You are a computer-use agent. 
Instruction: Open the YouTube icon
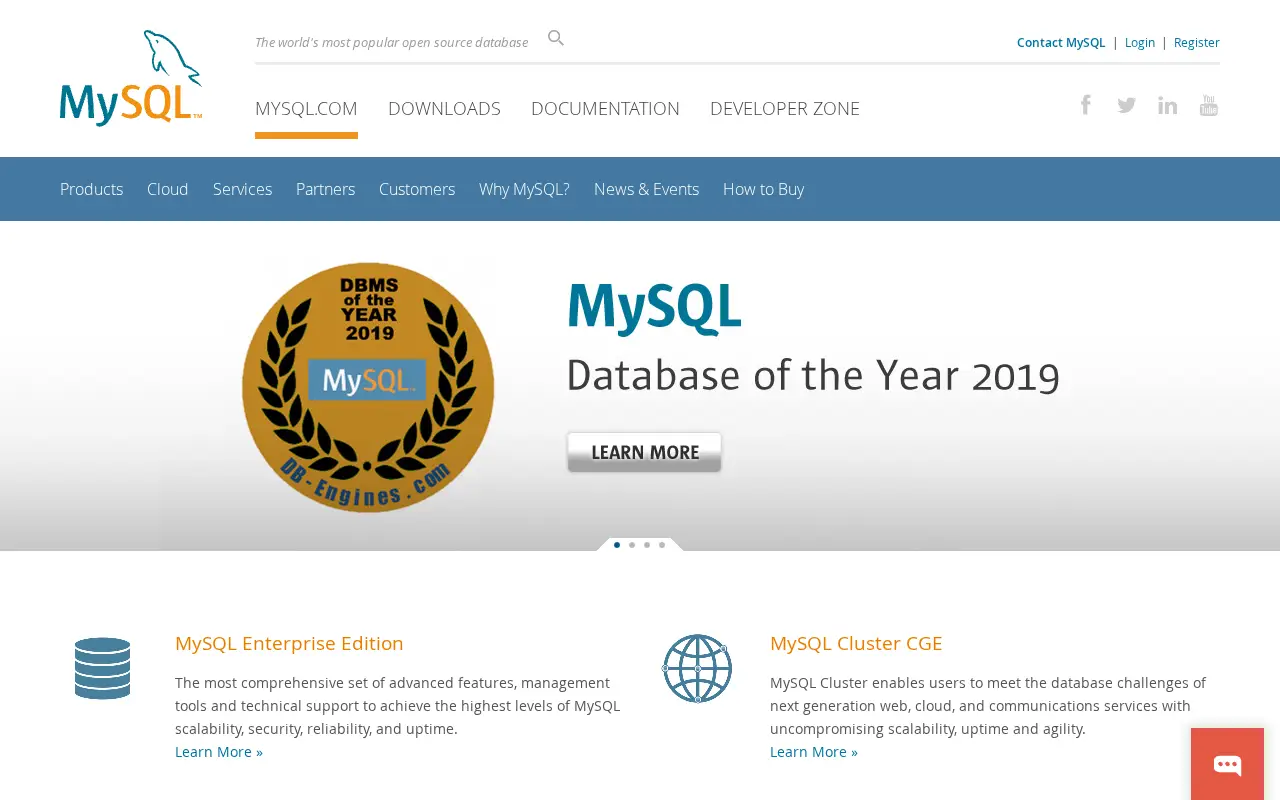pos(1209,105)
